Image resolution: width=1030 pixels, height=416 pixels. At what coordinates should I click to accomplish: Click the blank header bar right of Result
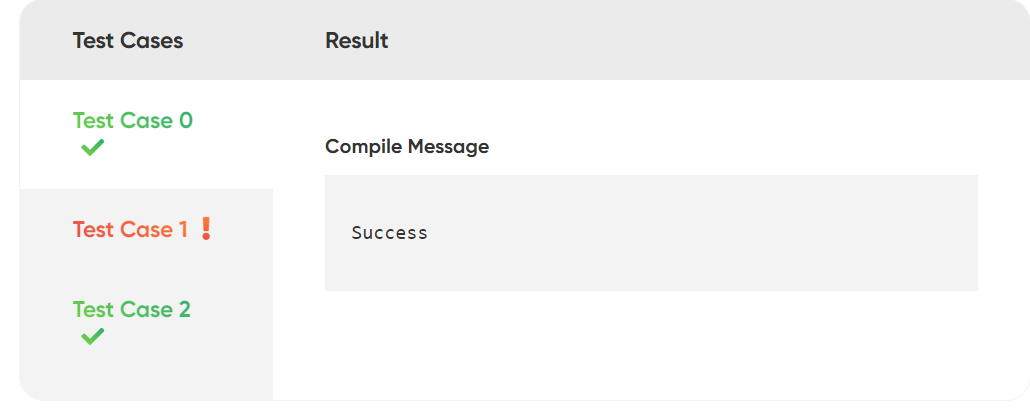click(700, 41)
